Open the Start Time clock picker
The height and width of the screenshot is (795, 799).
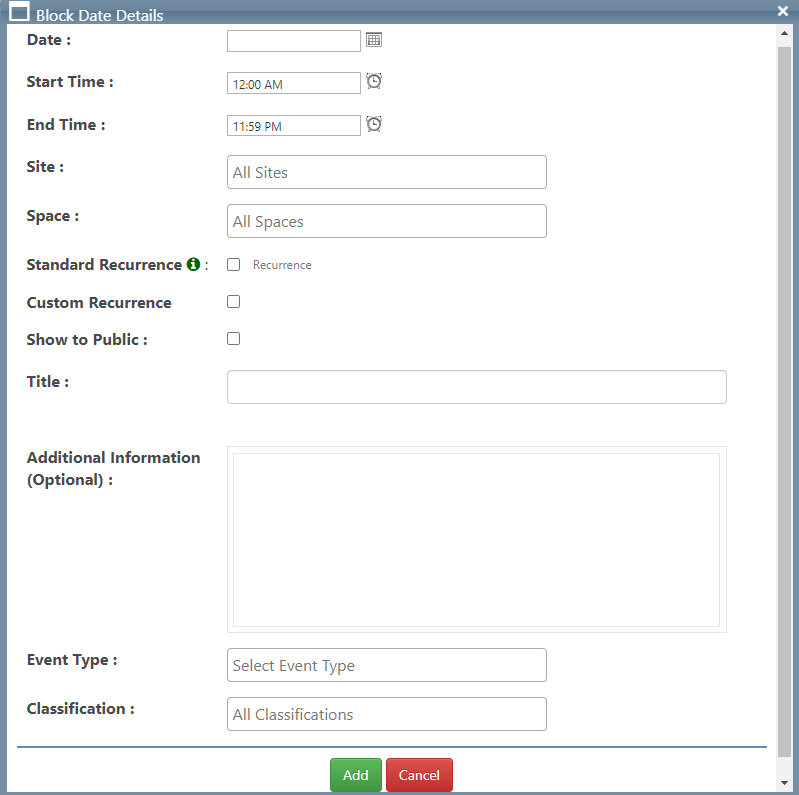click(x=374, y=81)
